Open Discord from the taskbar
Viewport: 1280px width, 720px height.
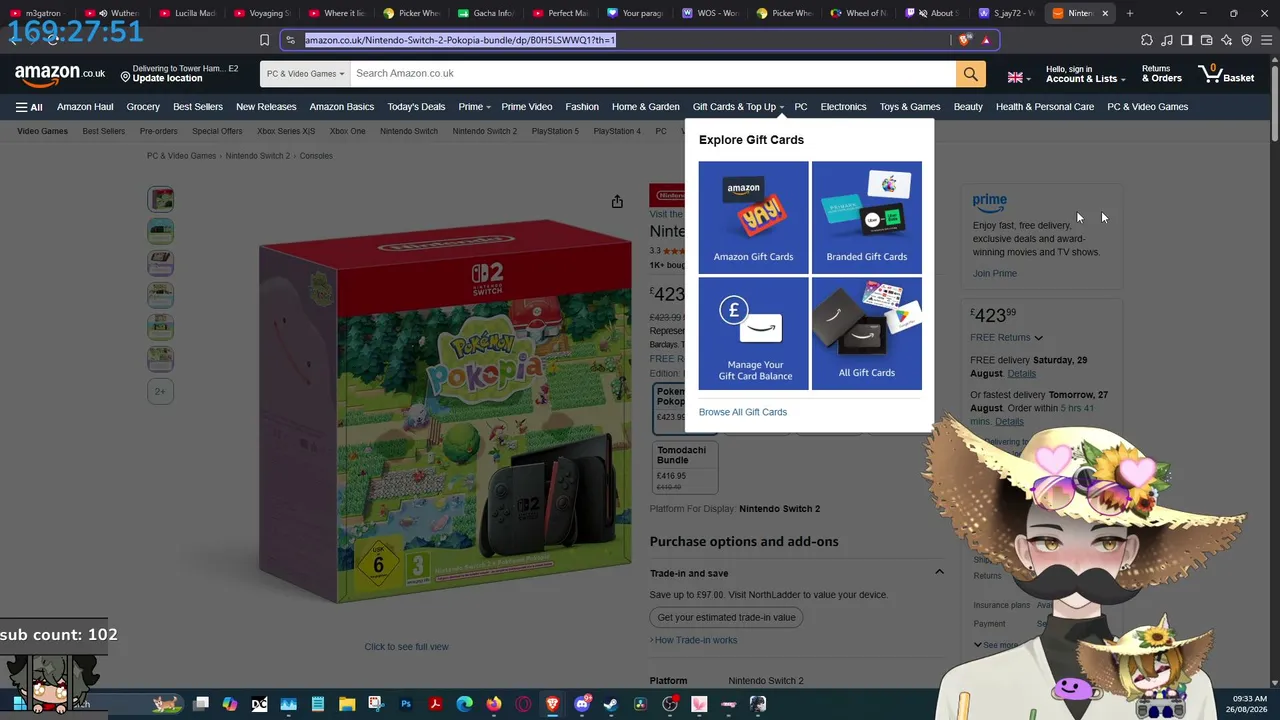[582, 704]
